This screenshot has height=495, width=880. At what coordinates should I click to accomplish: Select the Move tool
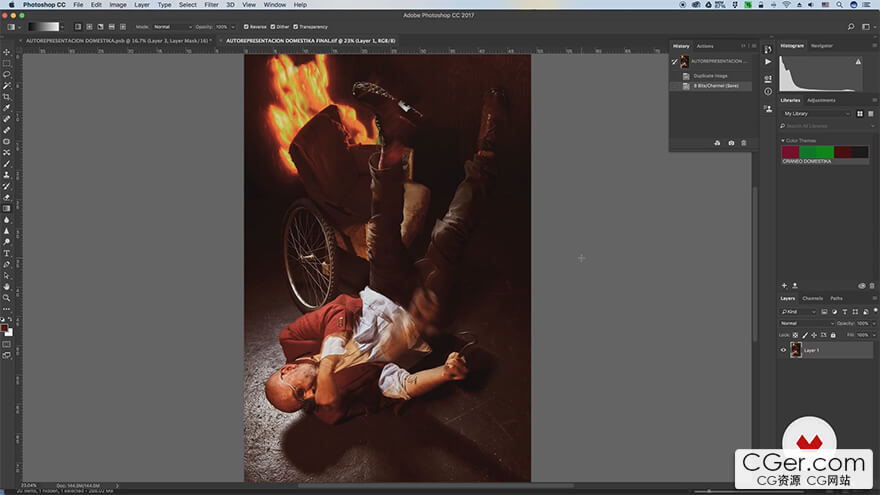click(7, 52)
